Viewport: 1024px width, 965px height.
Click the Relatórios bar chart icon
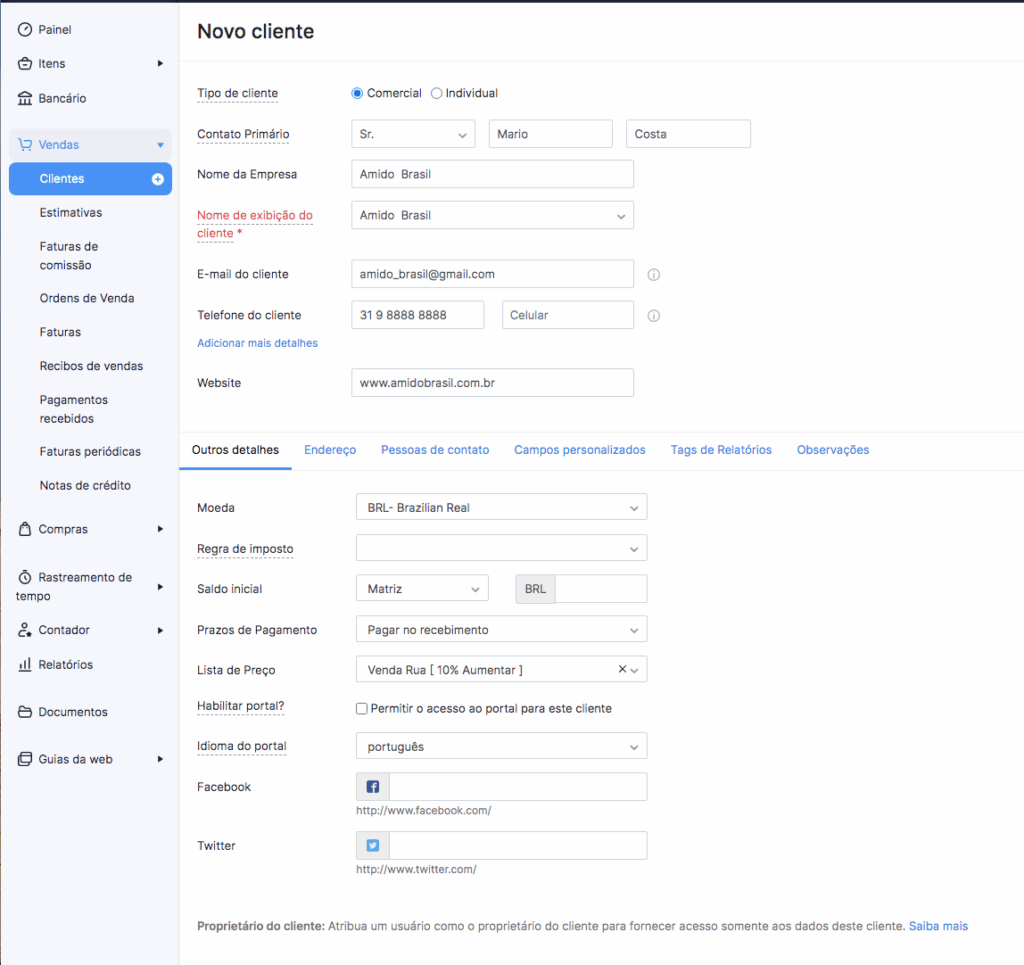tap(25, 664)
